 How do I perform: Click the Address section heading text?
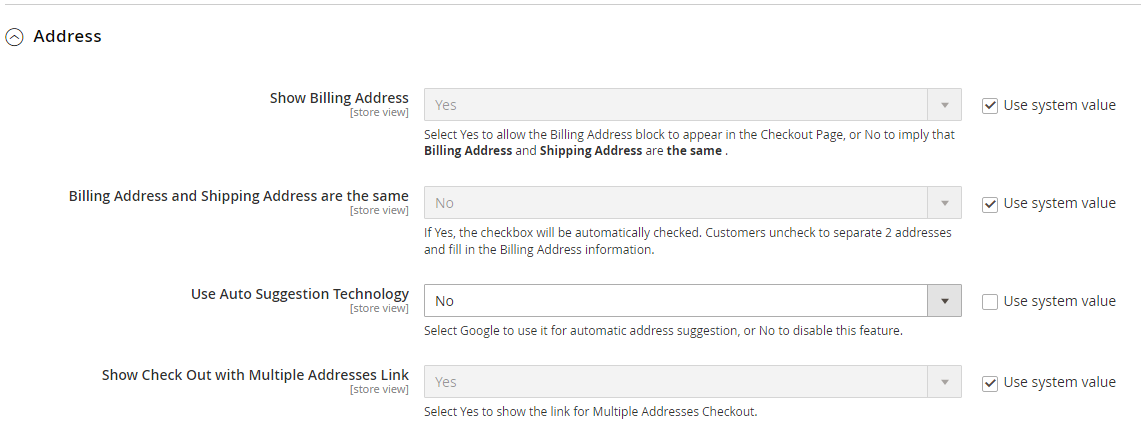click(67, 36)
